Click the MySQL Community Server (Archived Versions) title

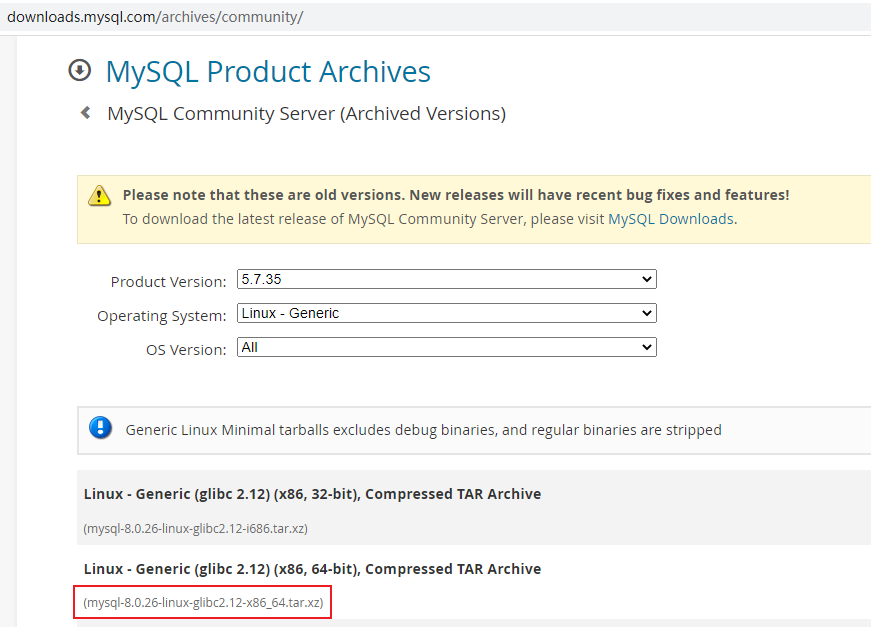(x=306, y=114)
